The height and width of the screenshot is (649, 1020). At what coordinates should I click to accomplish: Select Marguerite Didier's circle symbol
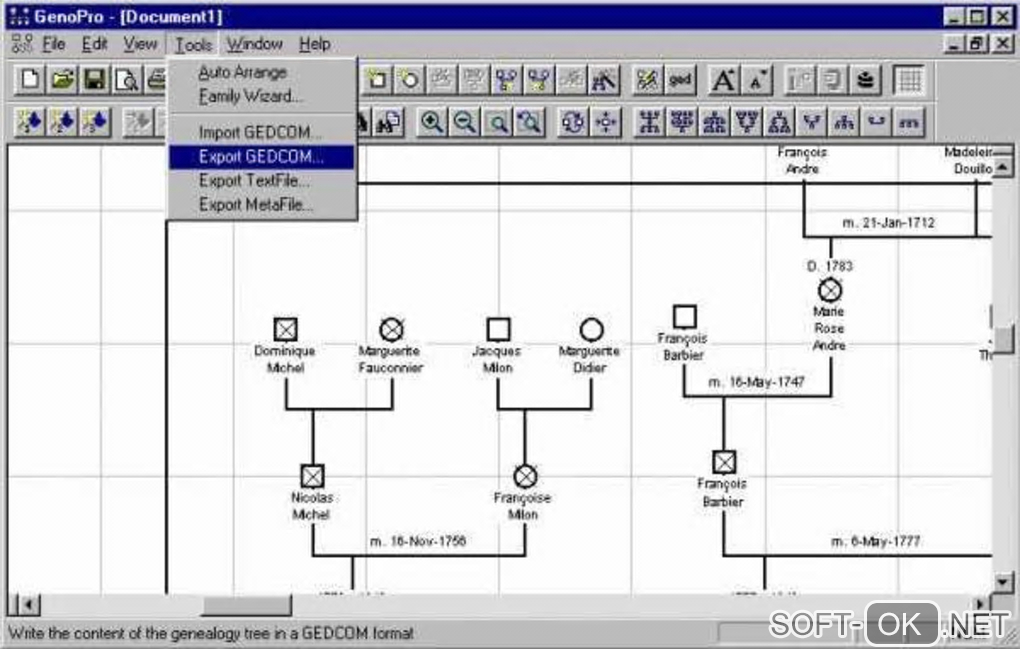pos(591,330)
